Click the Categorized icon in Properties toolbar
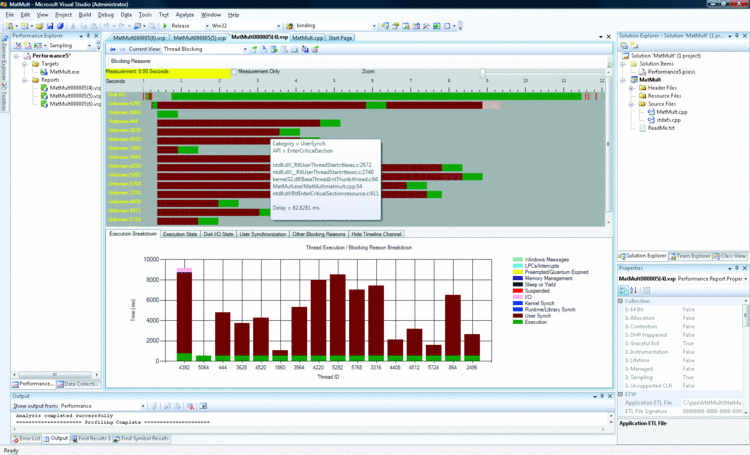 (x=623, y=290)
